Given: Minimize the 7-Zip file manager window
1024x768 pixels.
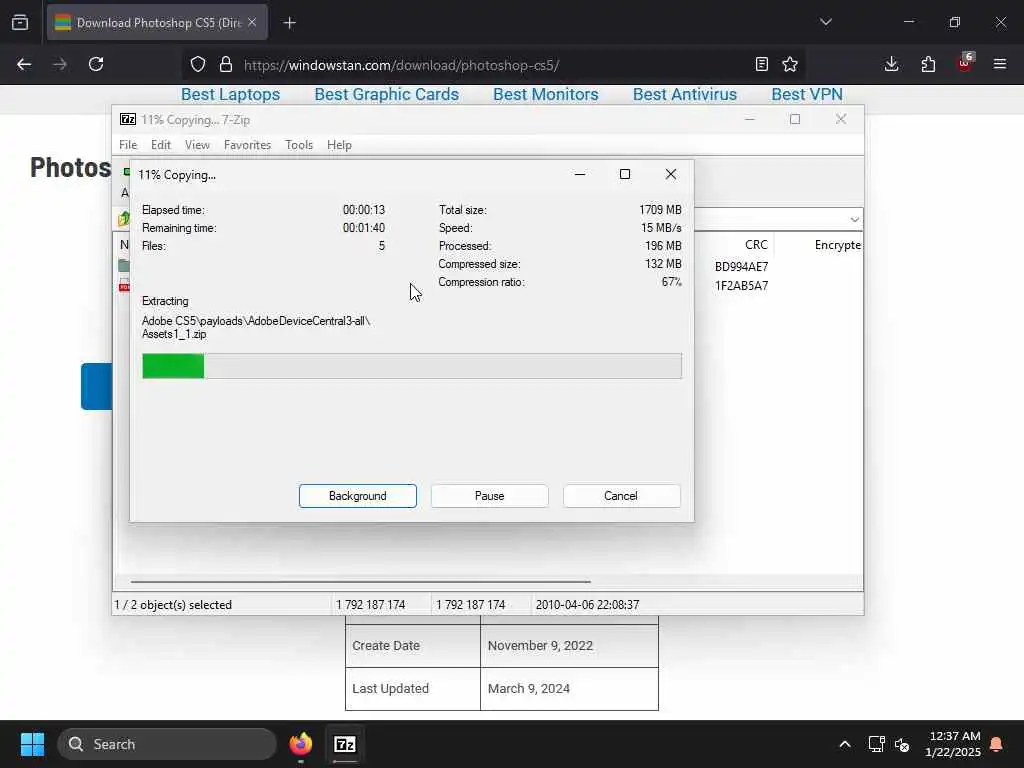Looking at the screenshot, I should [750, 120].
